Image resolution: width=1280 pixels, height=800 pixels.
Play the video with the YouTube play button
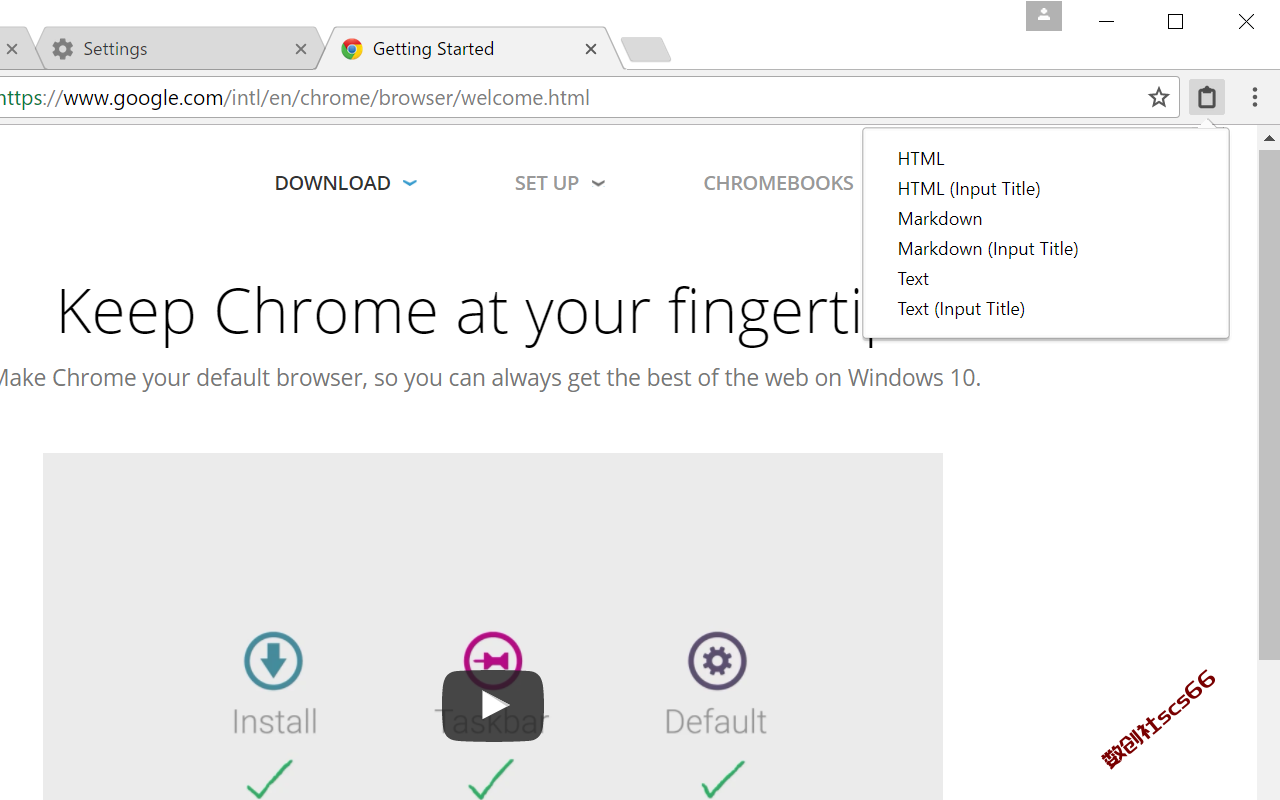coord(493,706)
